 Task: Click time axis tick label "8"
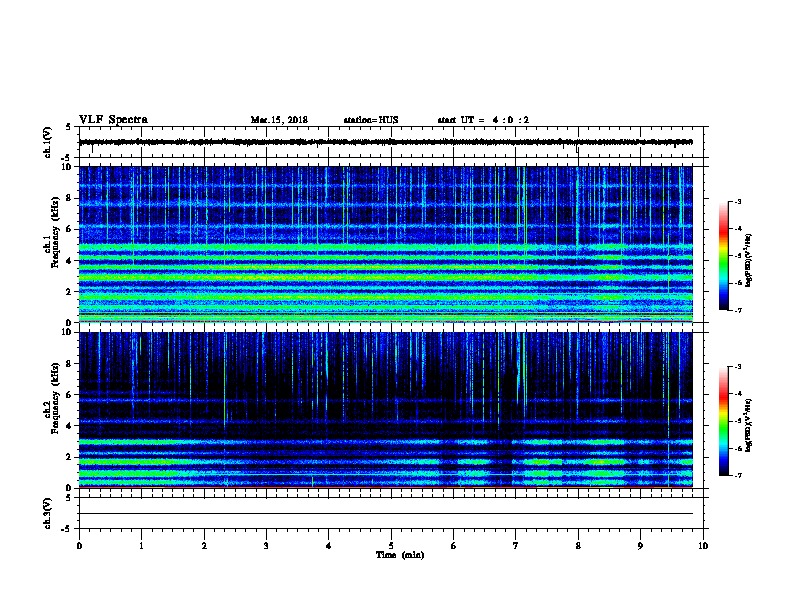click(x=578, y=546)
